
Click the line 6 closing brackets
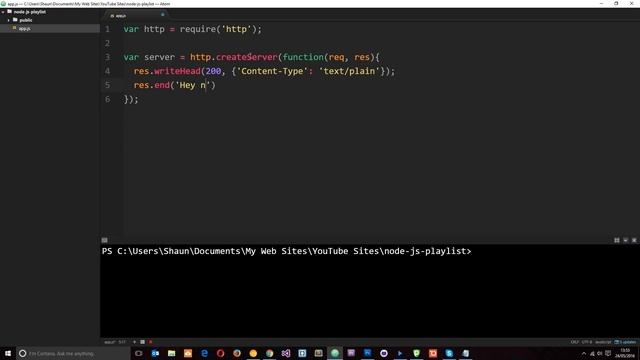click(x=131, y=99)
